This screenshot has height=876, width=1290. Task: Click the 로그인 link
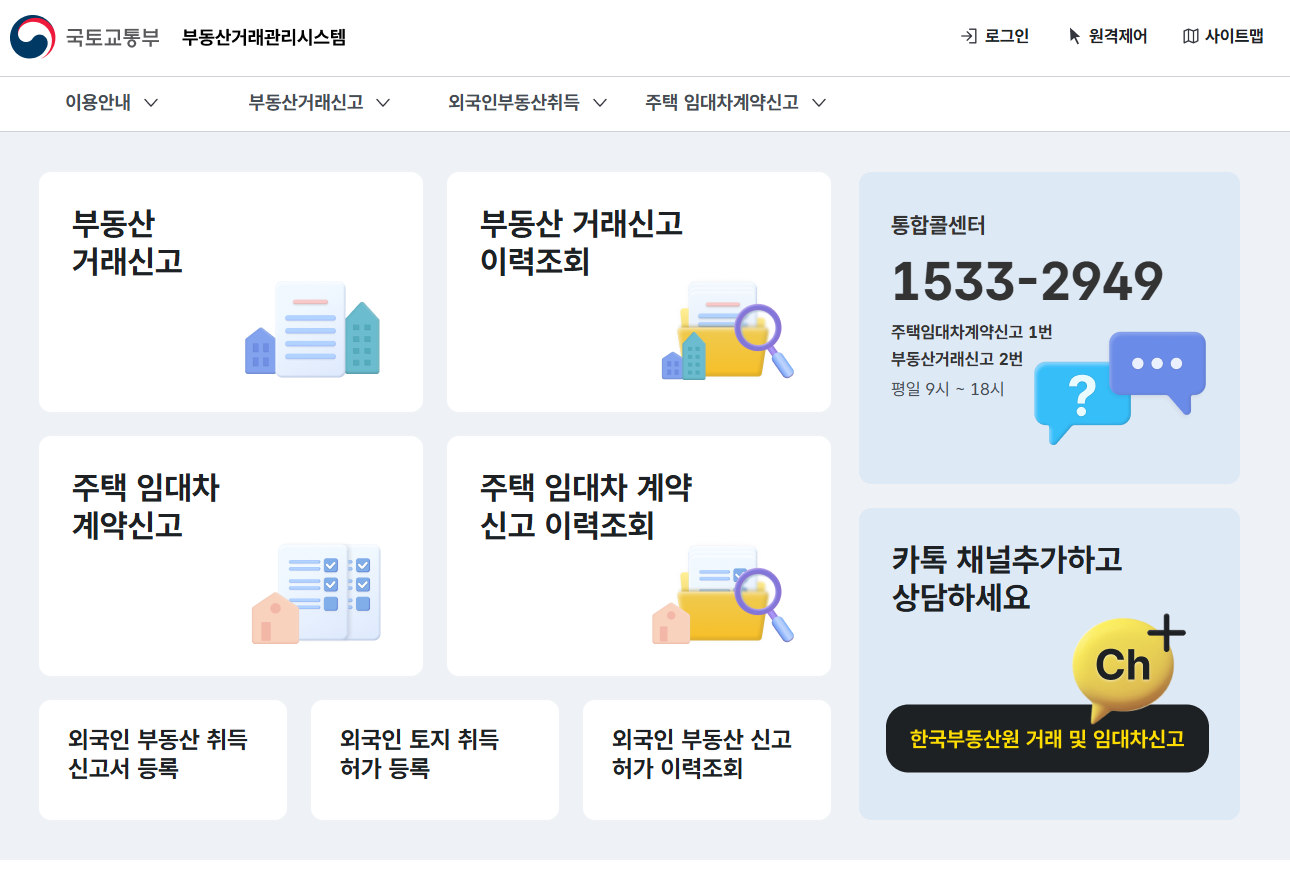1006,37
